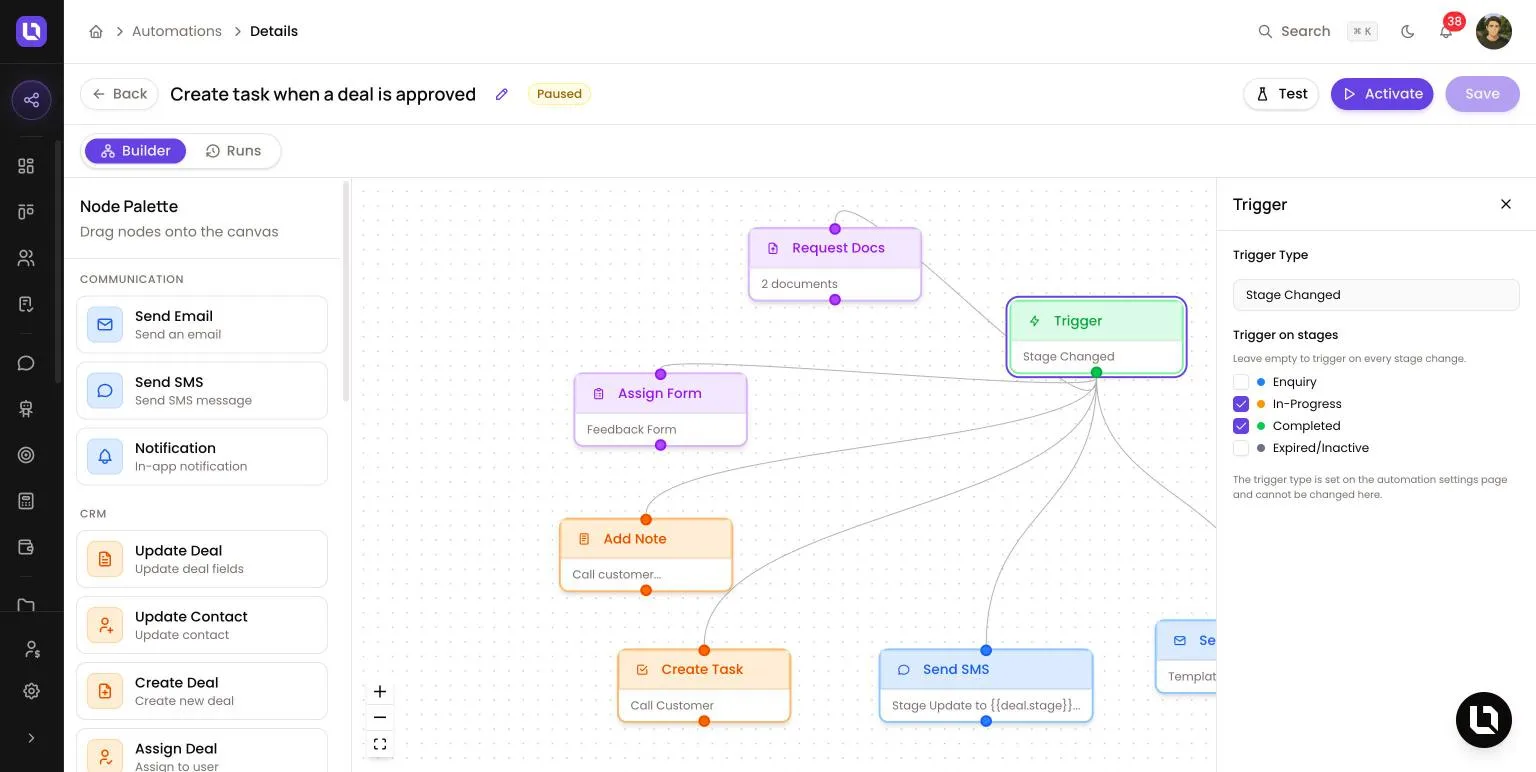
Task: Open the floating chat launcher logo
Action: coord(1484,720)
